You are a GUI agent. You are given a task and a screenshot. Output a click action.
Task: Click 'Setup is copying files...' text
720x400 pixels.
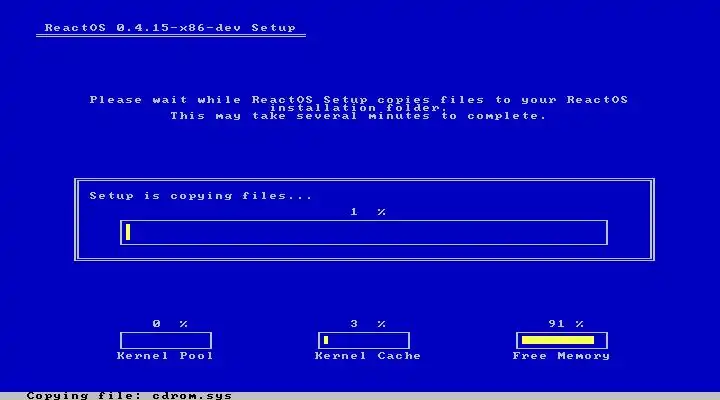201,196
